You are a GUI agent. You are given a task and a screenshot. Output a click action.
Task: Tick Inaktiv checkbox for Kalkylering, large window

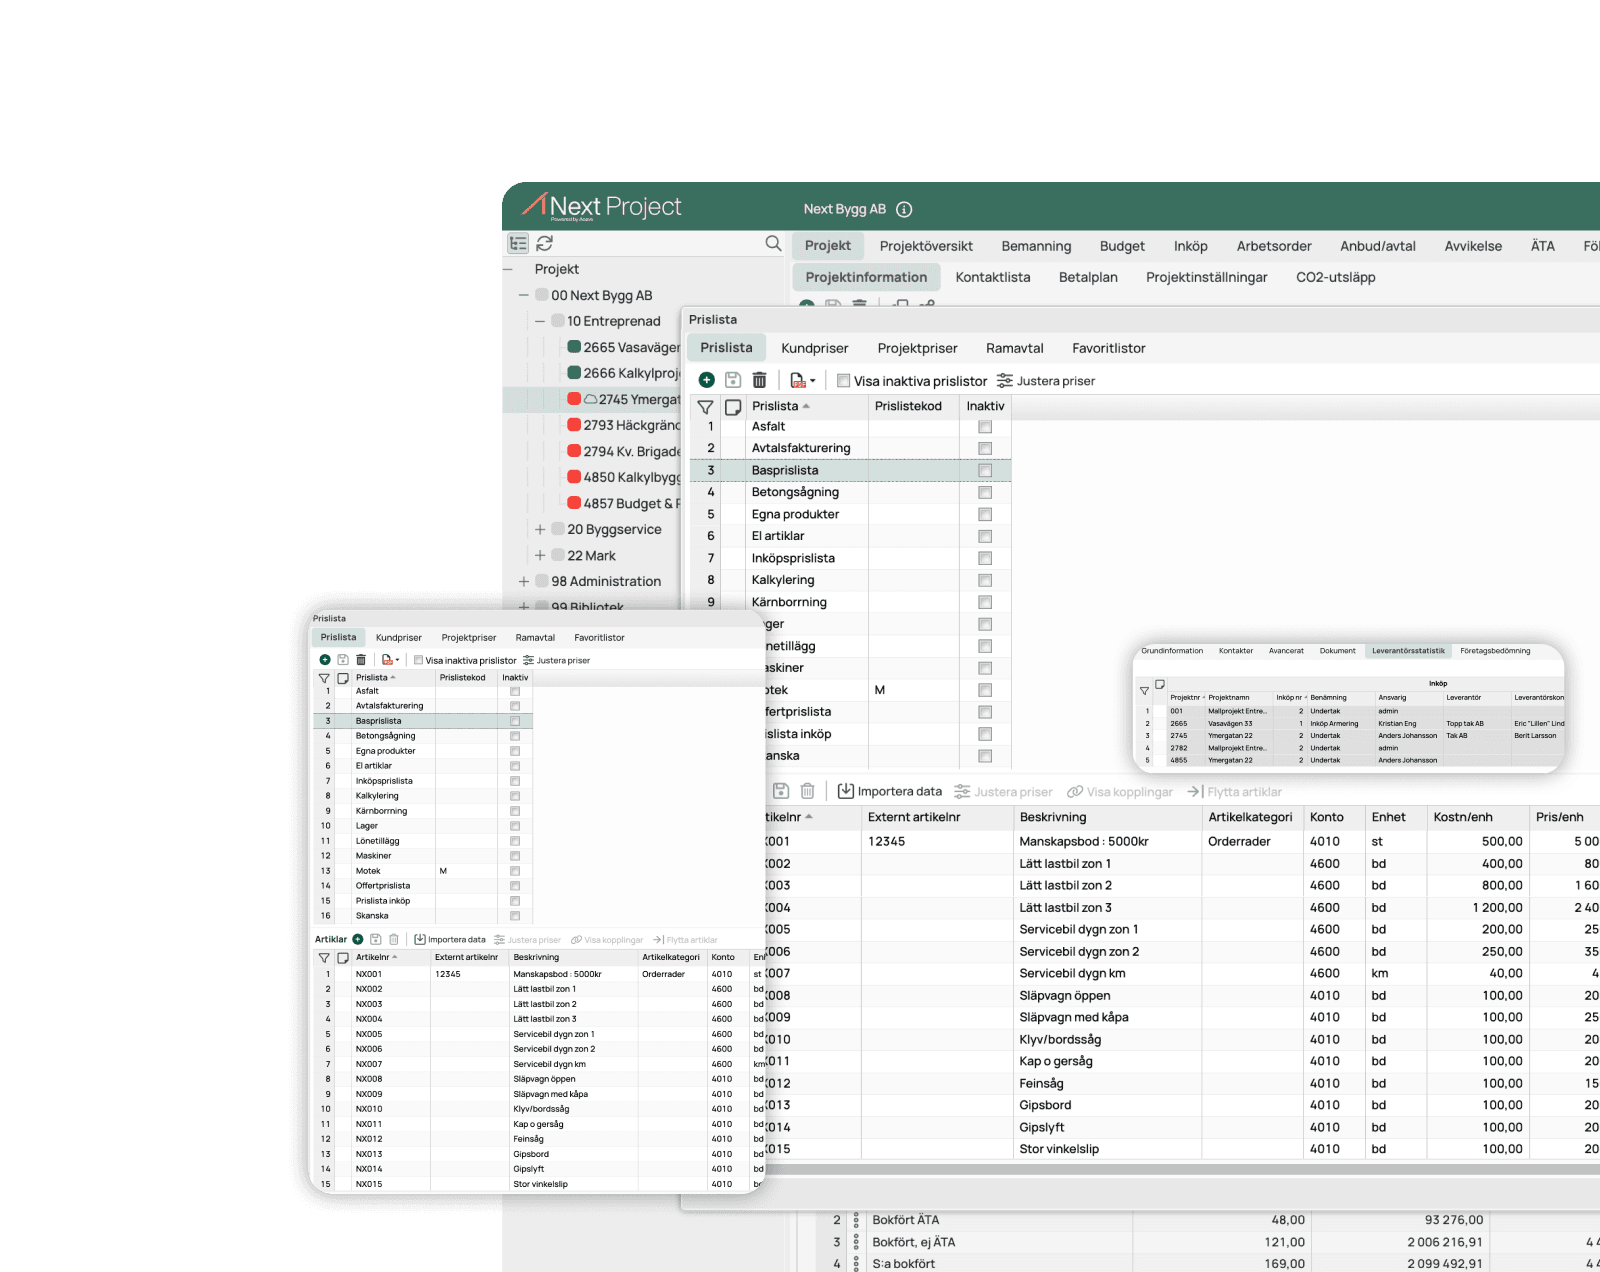click(985, 581)
